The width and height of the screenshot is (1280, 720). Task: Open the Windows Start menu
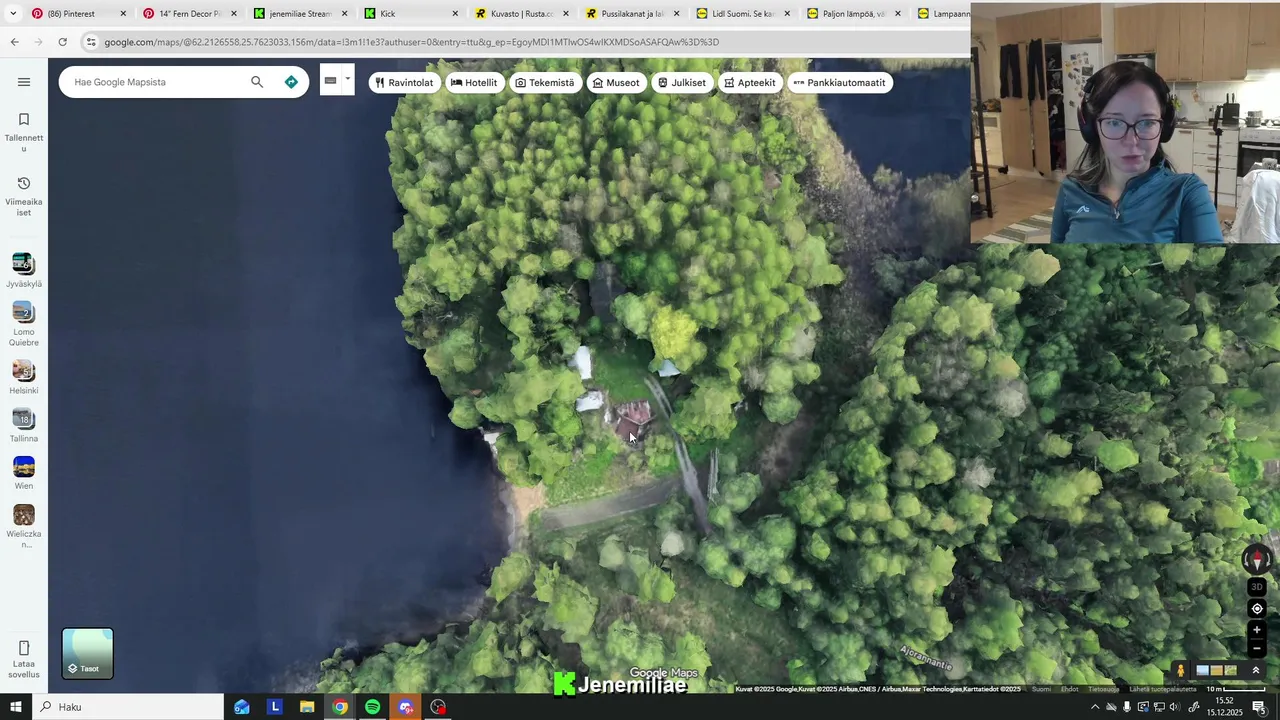pyautogui.click(x=15, y=707)
